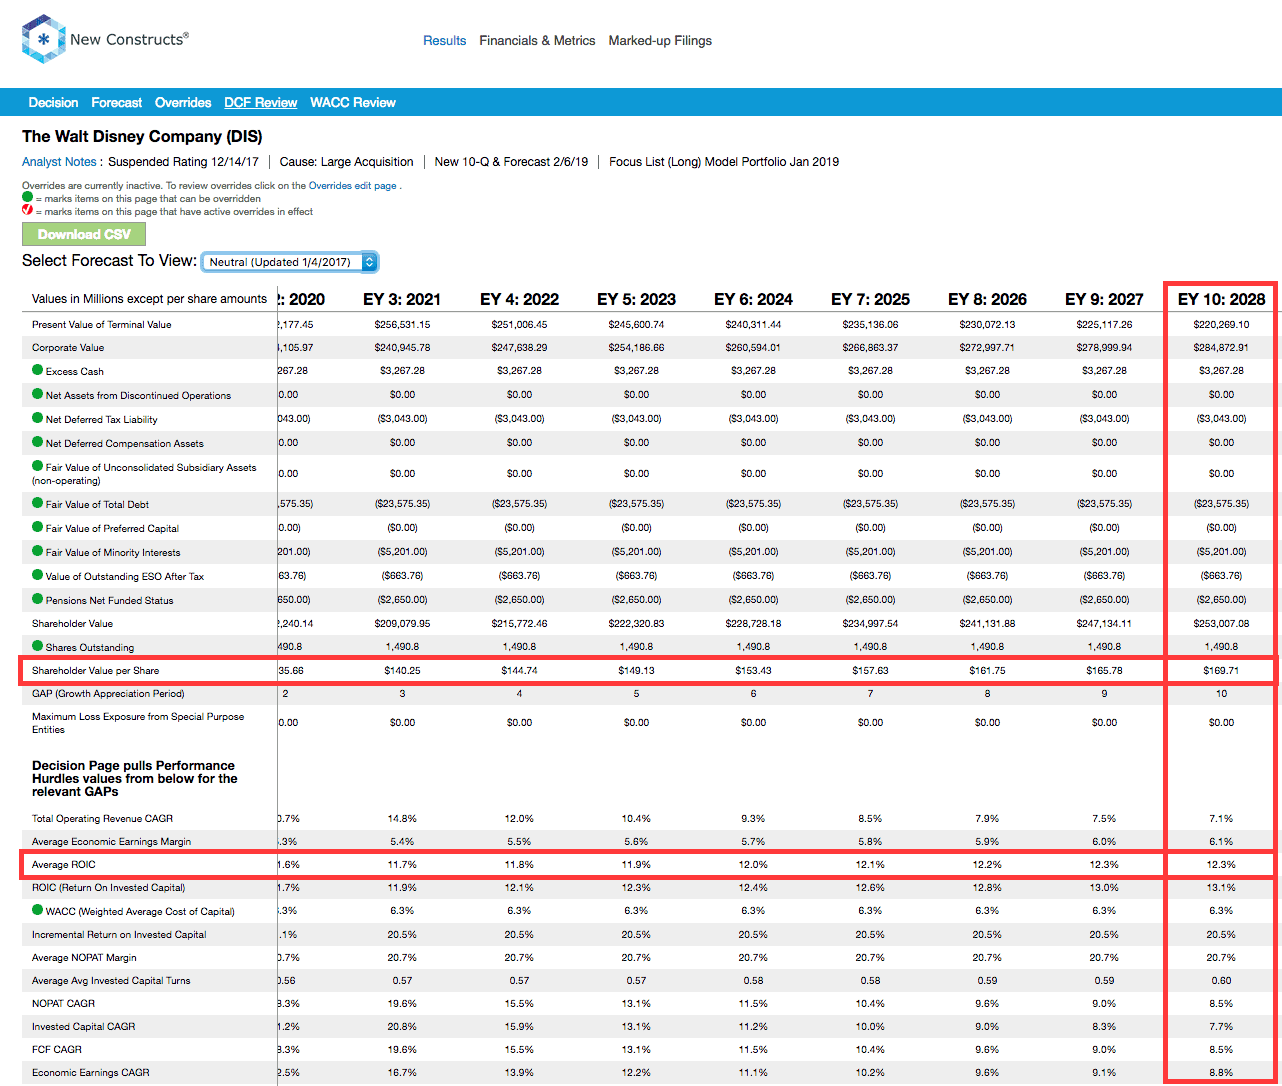Click Shareholder Value $253,007.08 cell
This screenshot has width=1282, height=1086.
point(1221,623)
